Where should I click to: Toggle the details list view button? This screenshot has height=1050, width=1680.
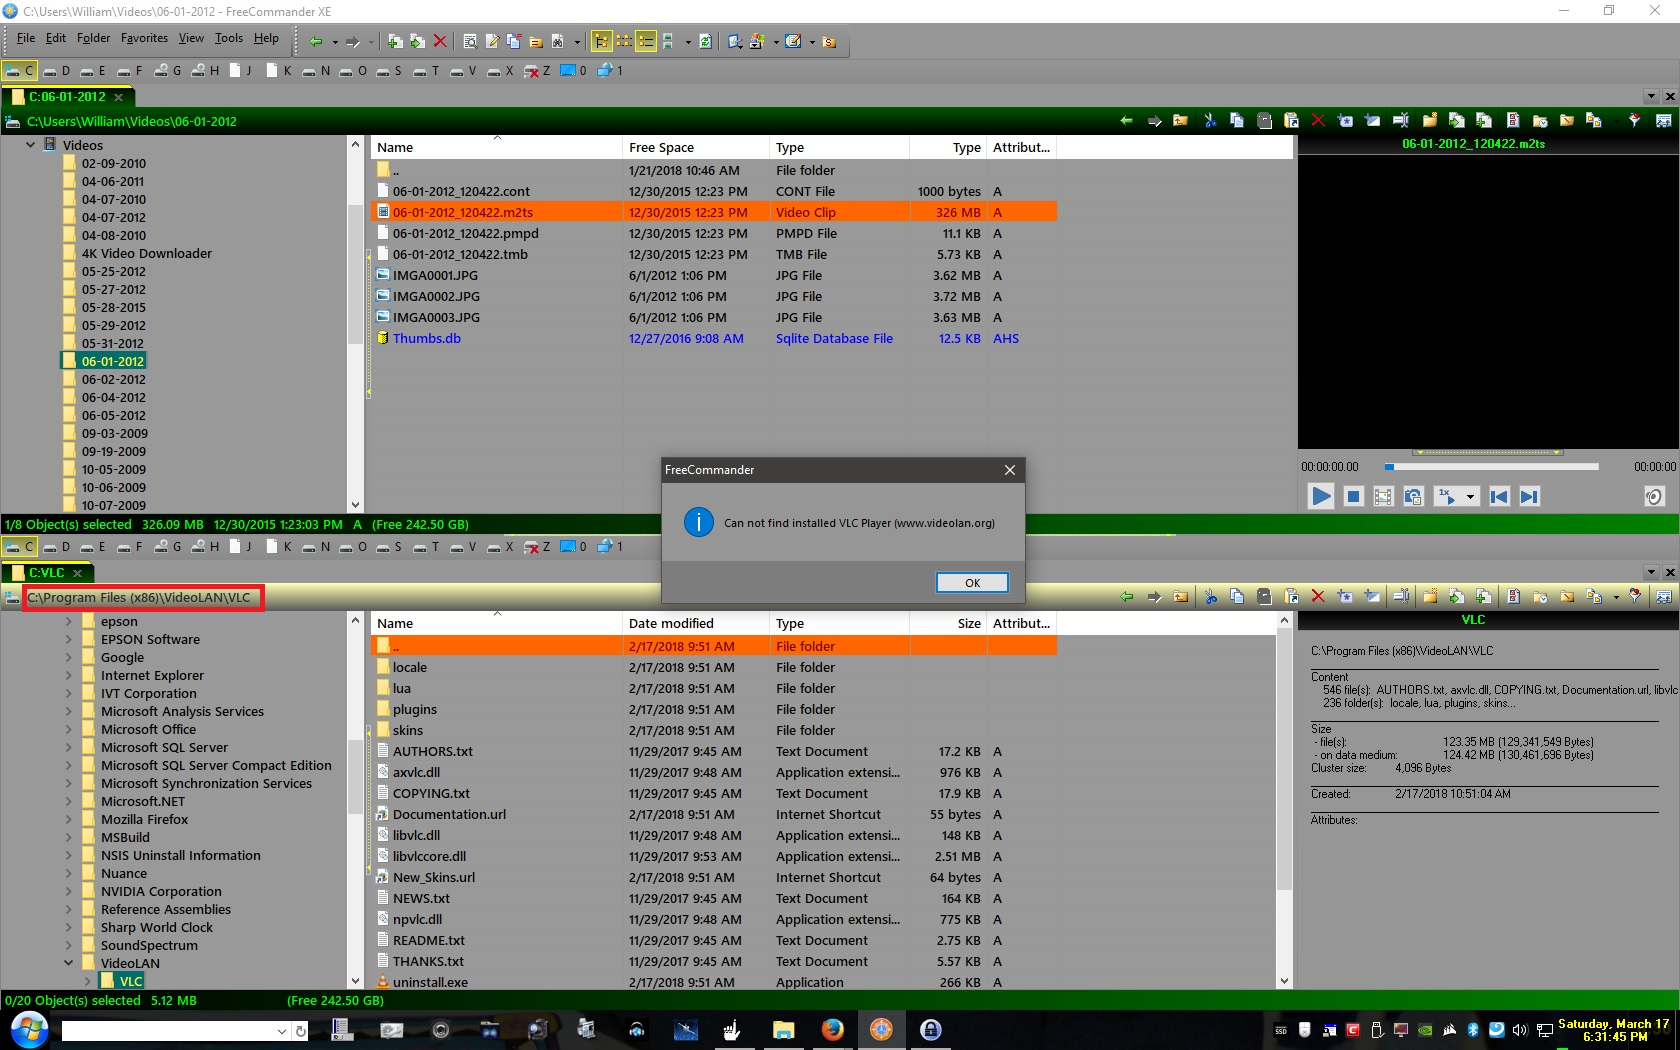[x=646, y=42]
